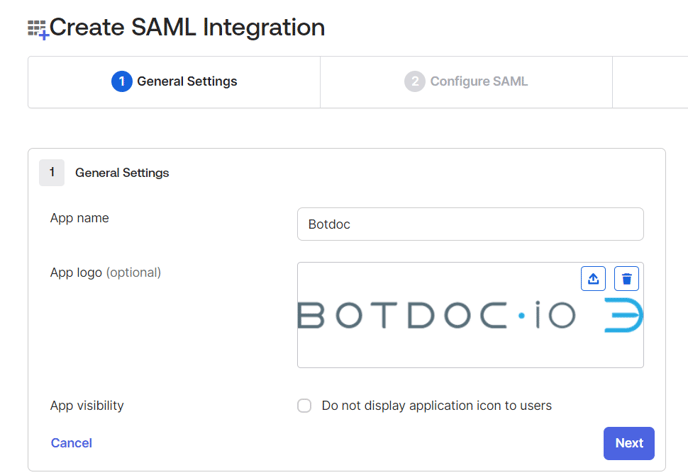Click the General Settings section heading
This screenshot has width=688, height=475.
click(x=122, y=173)
